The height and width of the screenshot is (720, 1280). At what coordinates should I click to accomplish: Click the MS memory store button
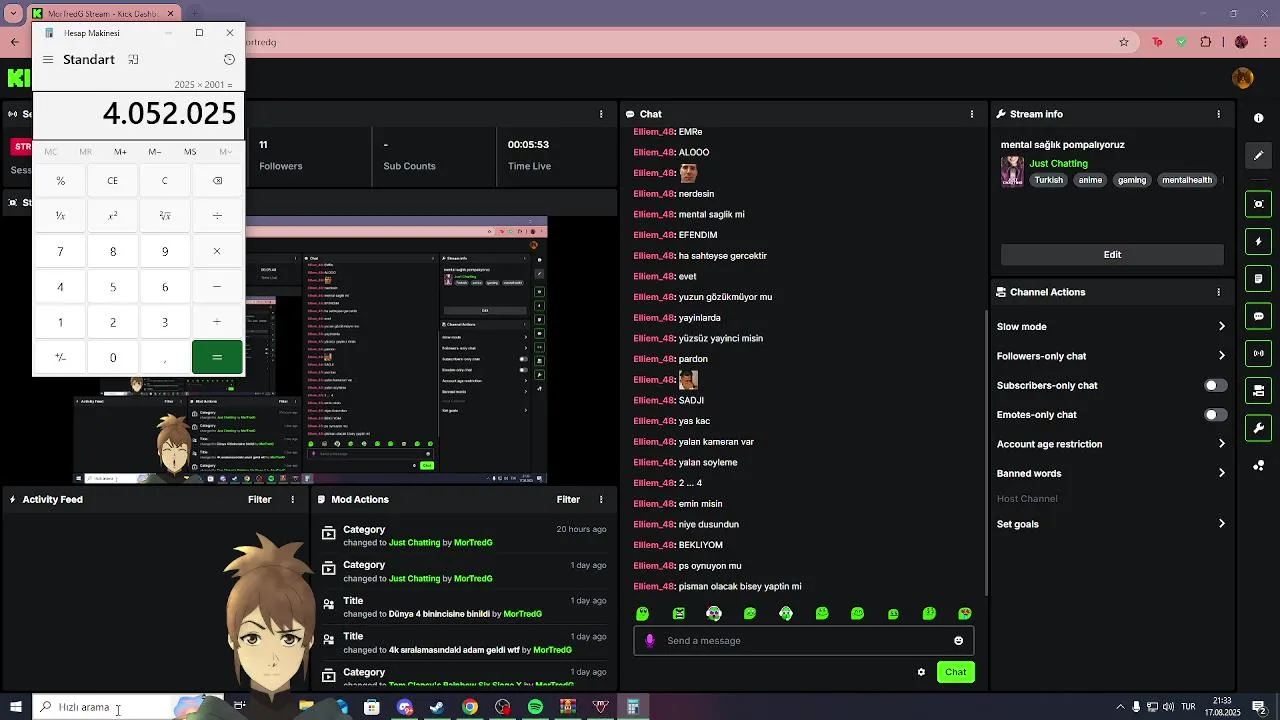pyautogui.click(x=190, y=152)
